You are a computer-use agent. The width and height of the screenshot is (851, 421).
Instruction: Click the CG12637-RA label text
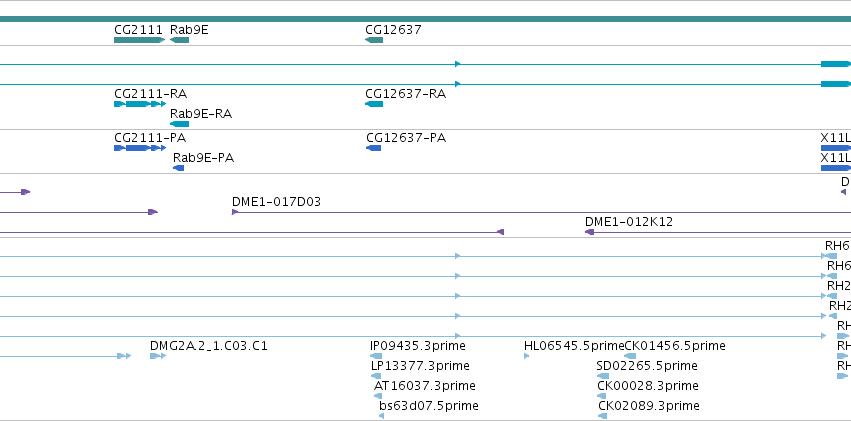[x=405, y=94]
